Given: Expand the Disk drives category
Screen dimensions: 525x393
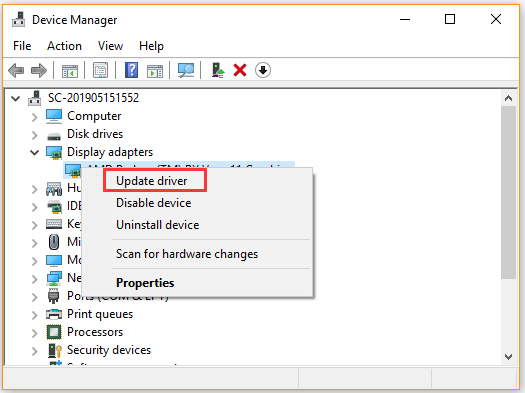Looking at the screenshot, I should pos(34,135).
